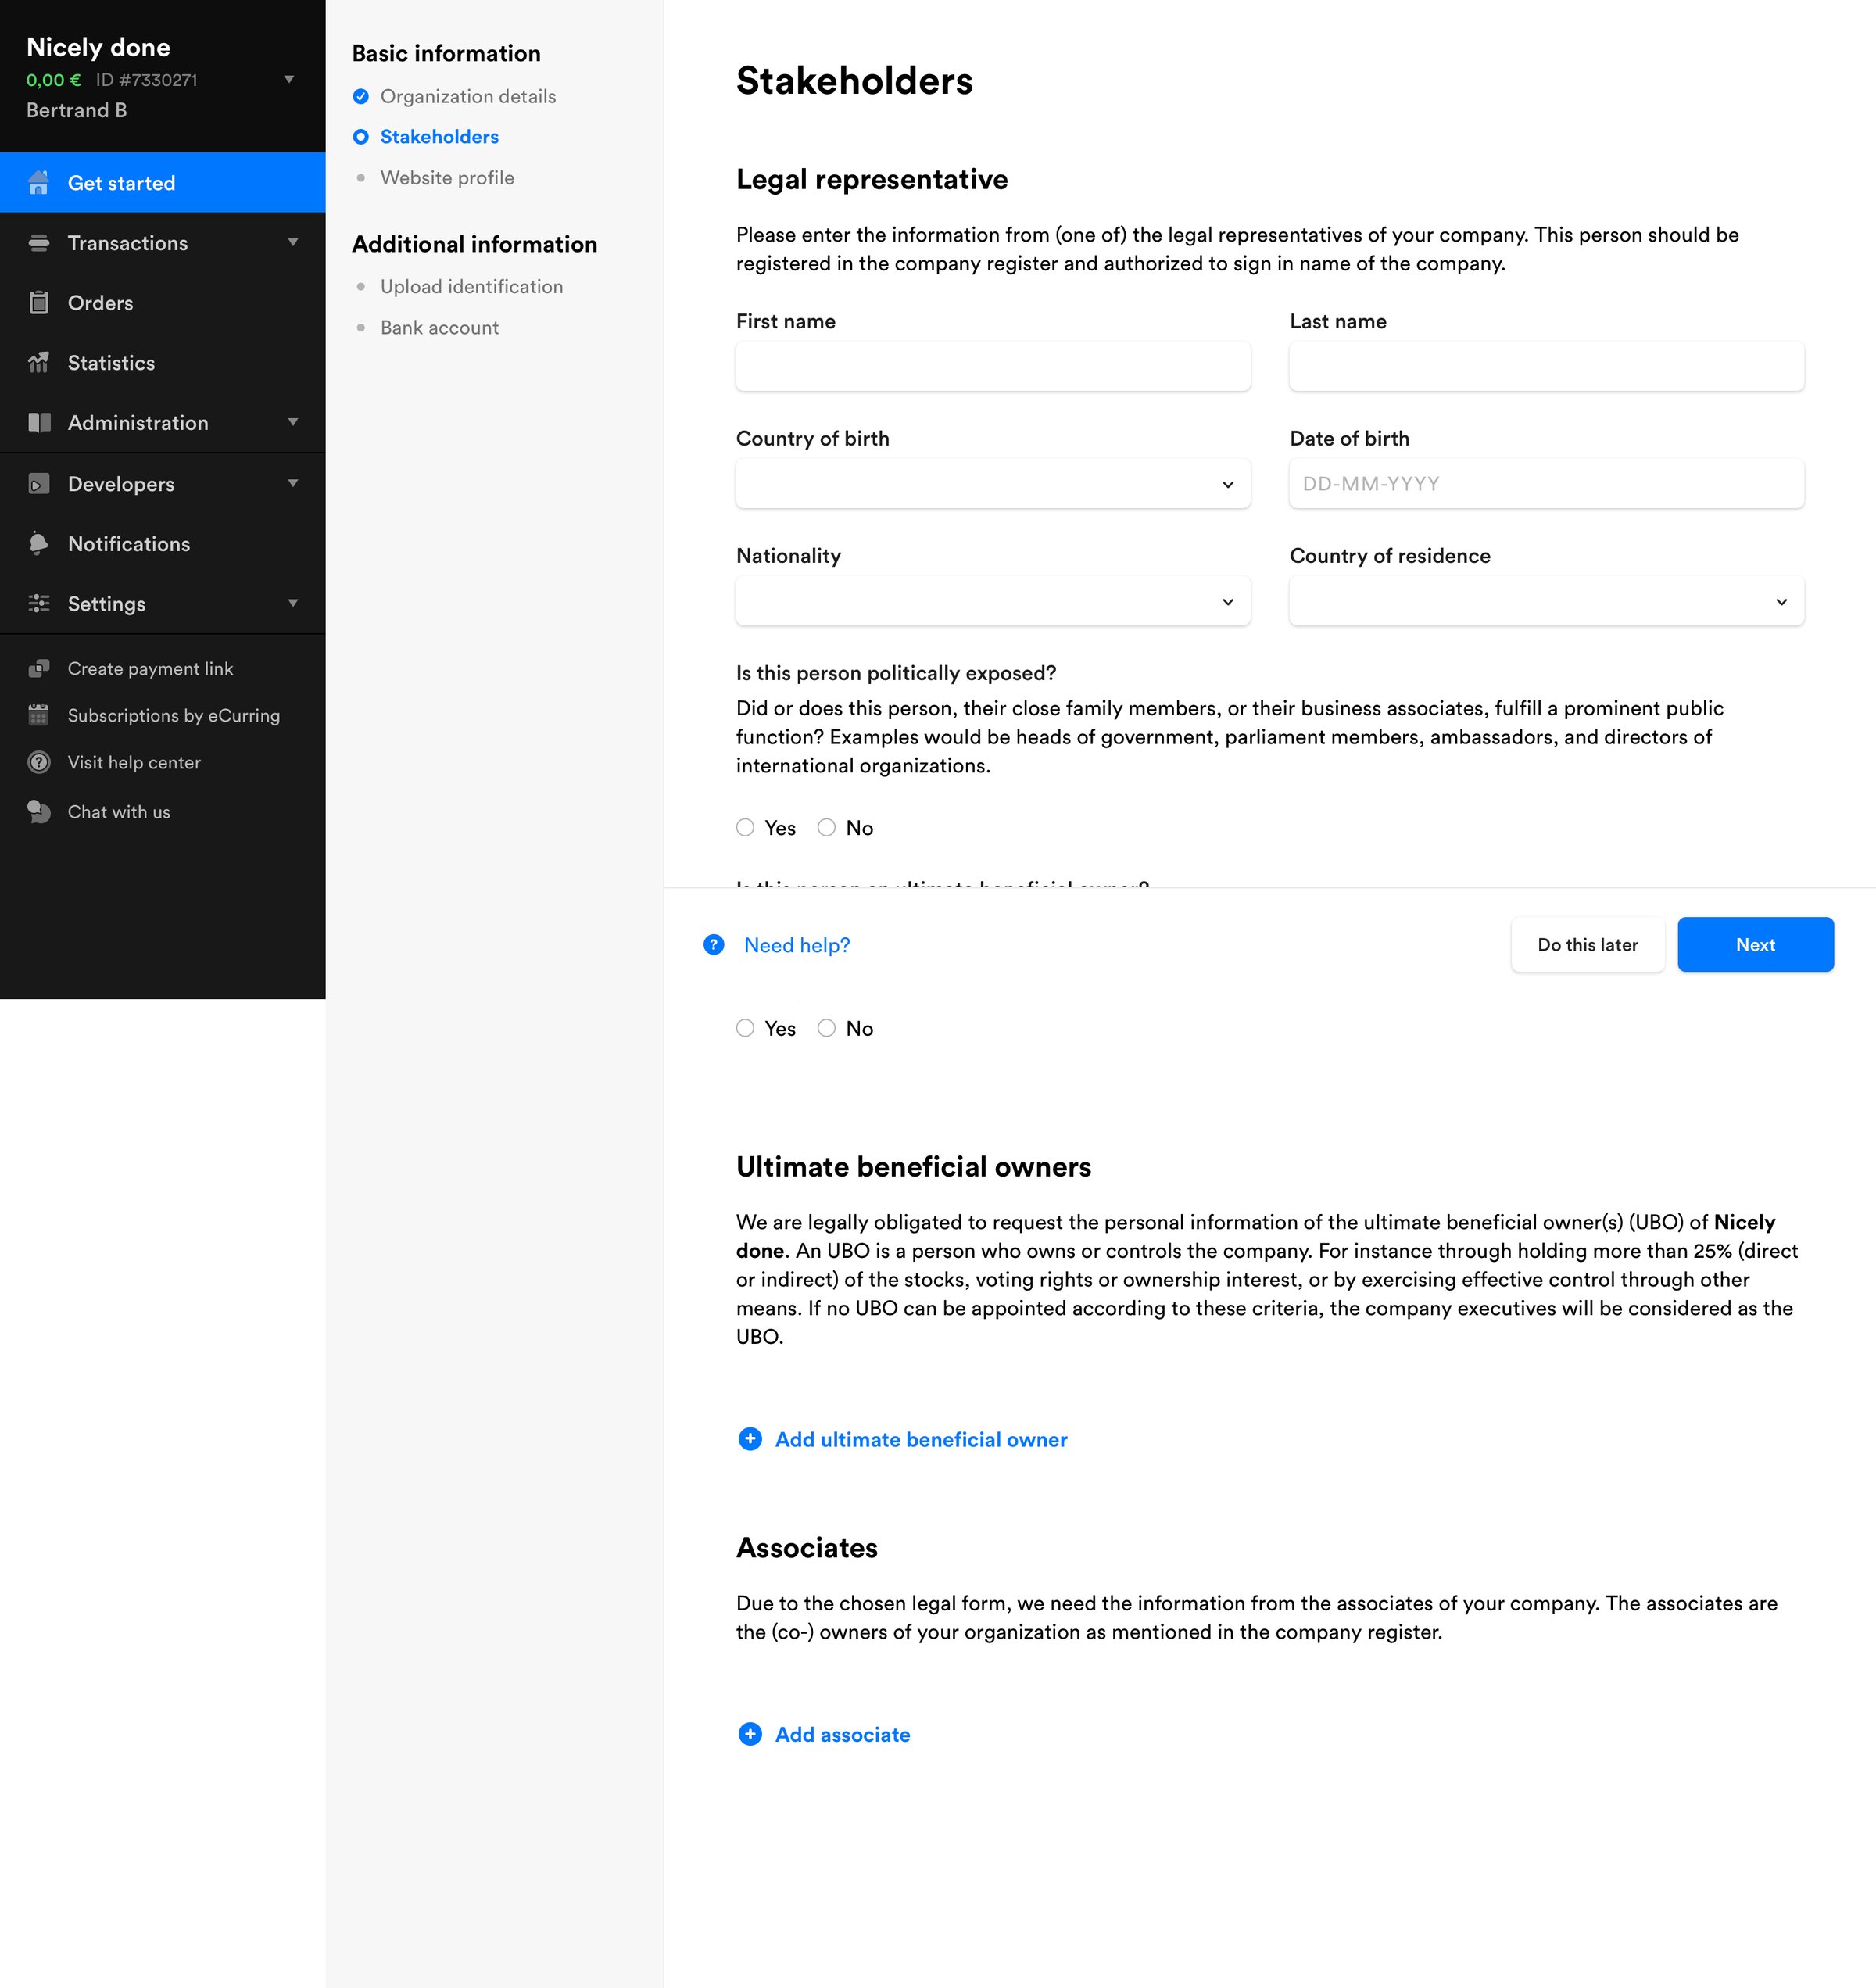This screenshot has width=1876, height=1988.
Task: Open the Nationality dropdown
Action: pos(993,601)
